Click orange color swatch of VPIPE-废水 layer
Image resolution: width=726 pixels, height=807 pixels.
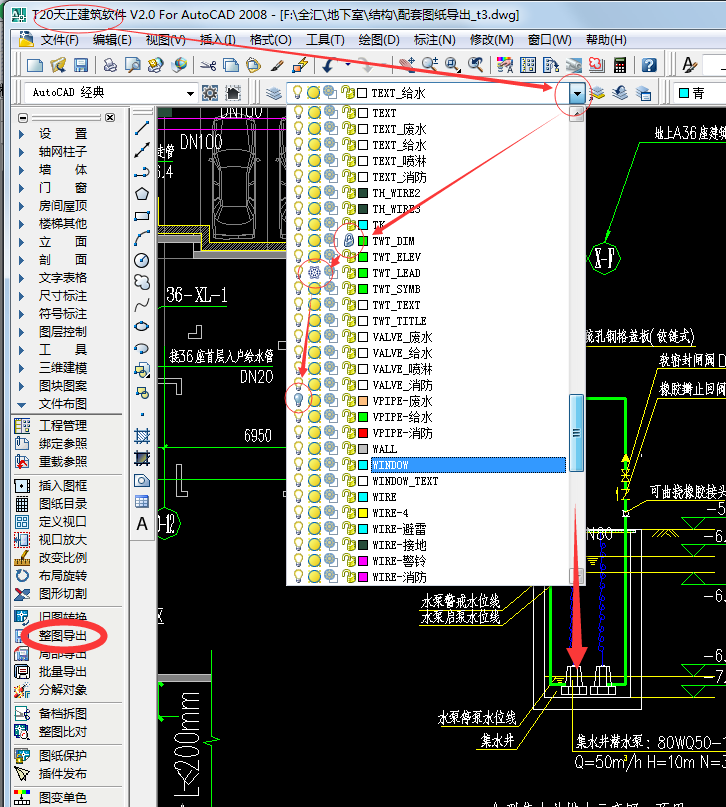pyautogui.click(x=363, y=400)
